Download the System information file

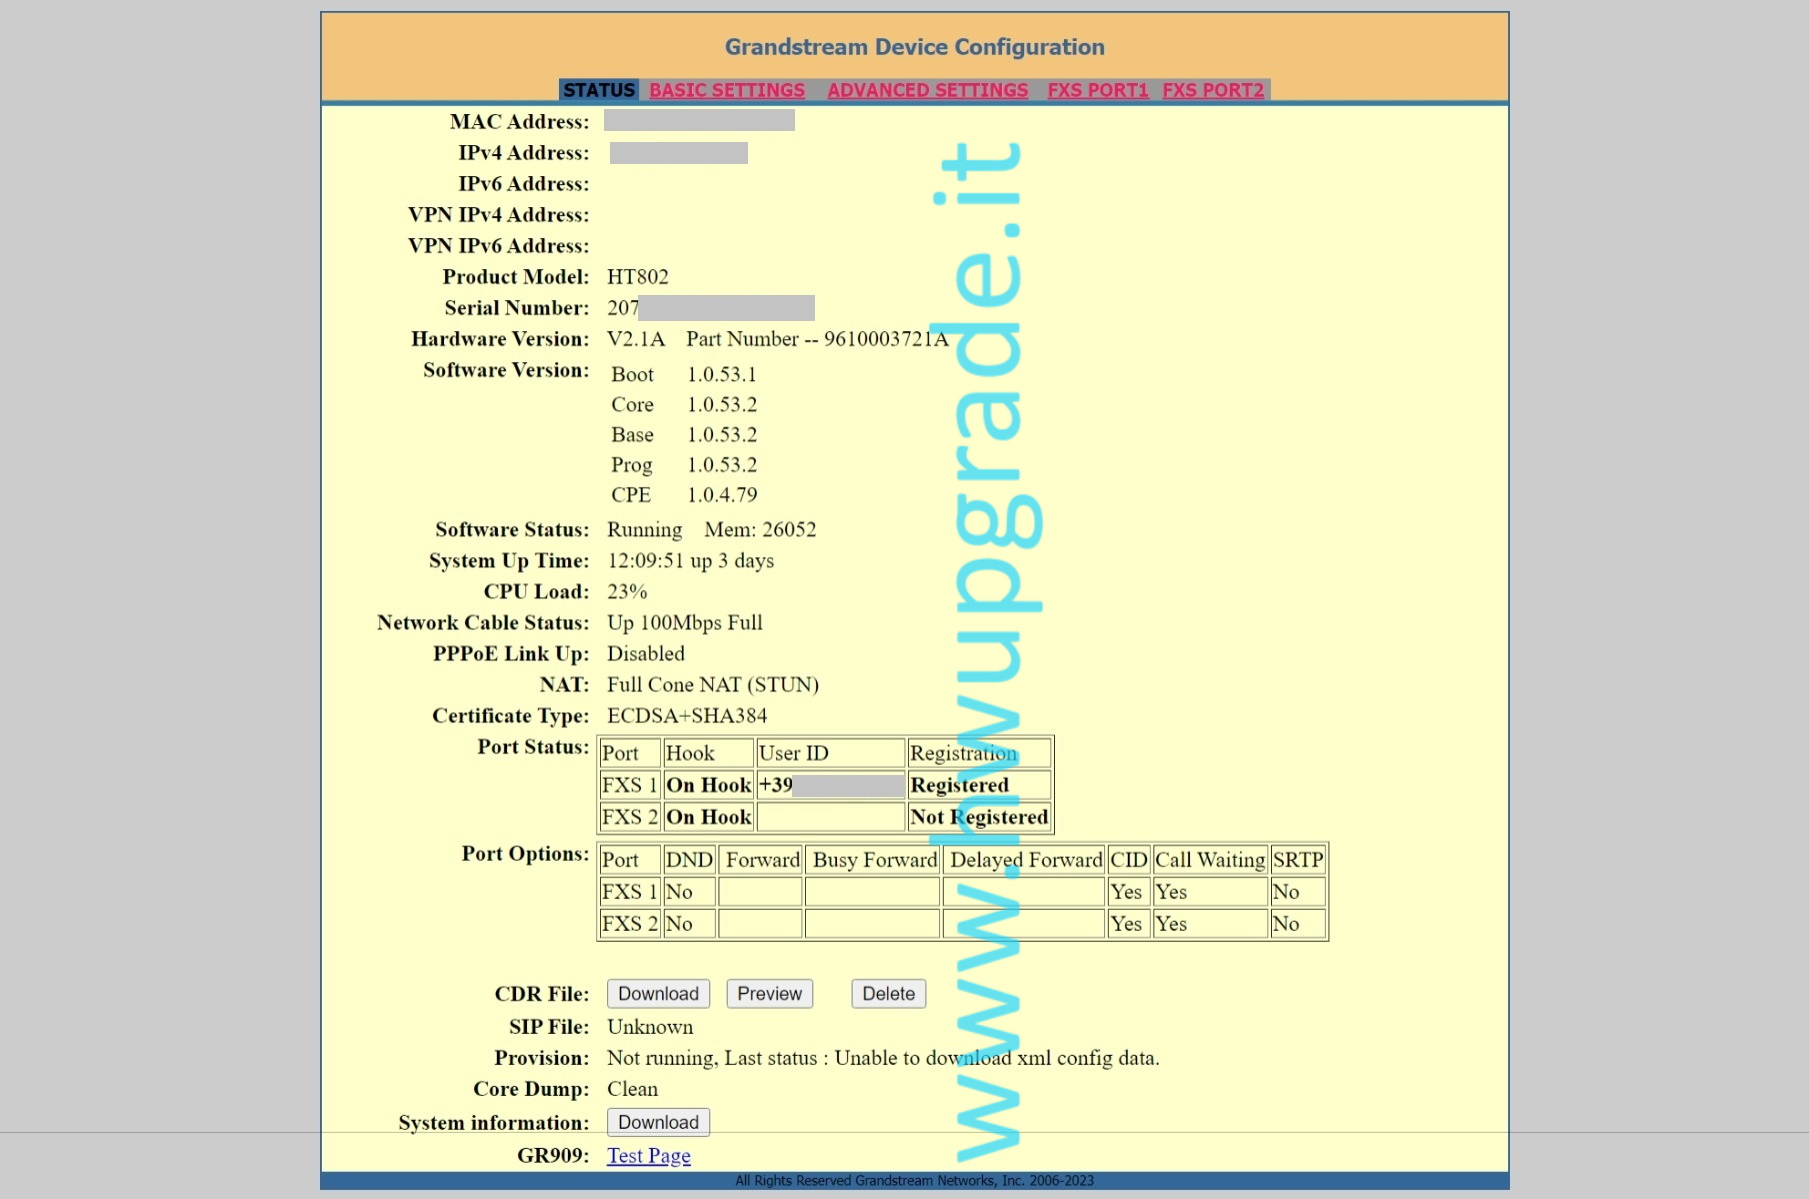(658, 1123)
